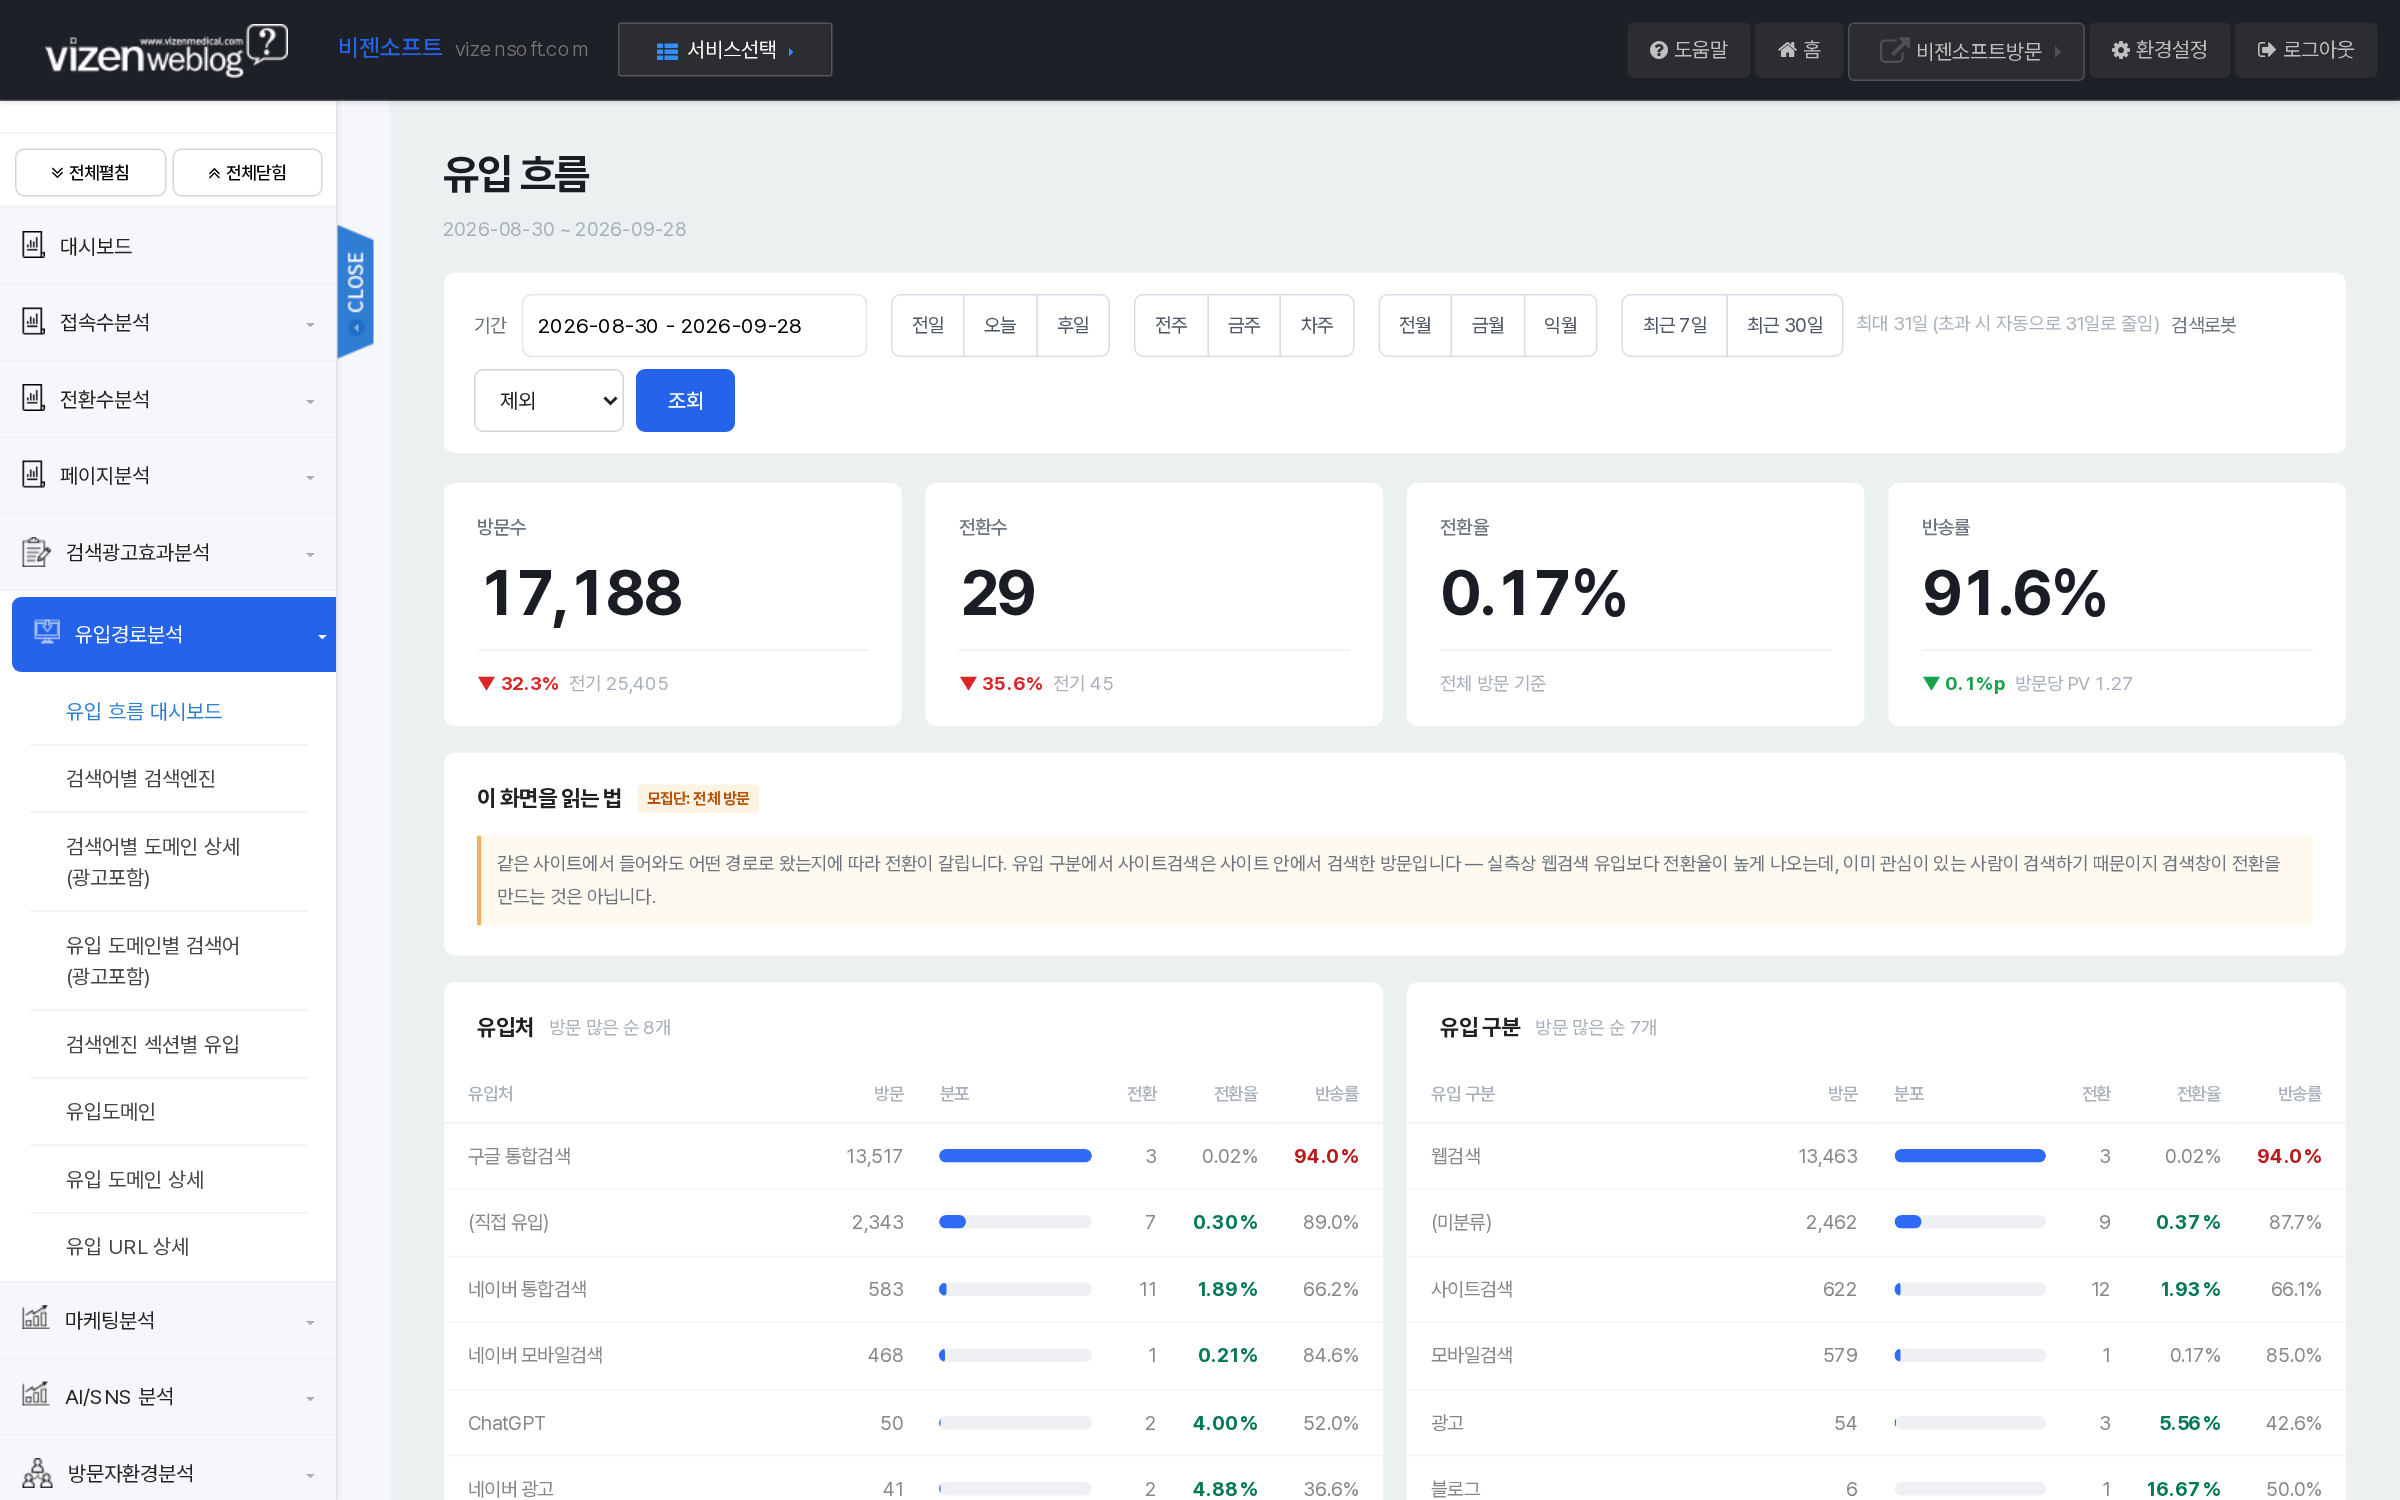
Task: Expand the 페이지분석 menu arrow
Action: 310,478
